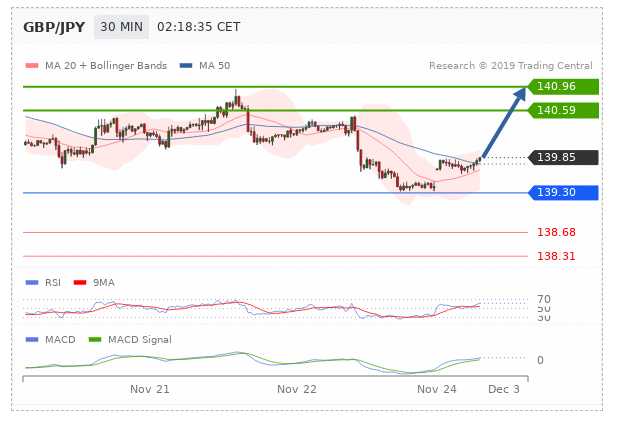
Task: Click the MA 50 blue legend swatch
Action: click(186, 66)
